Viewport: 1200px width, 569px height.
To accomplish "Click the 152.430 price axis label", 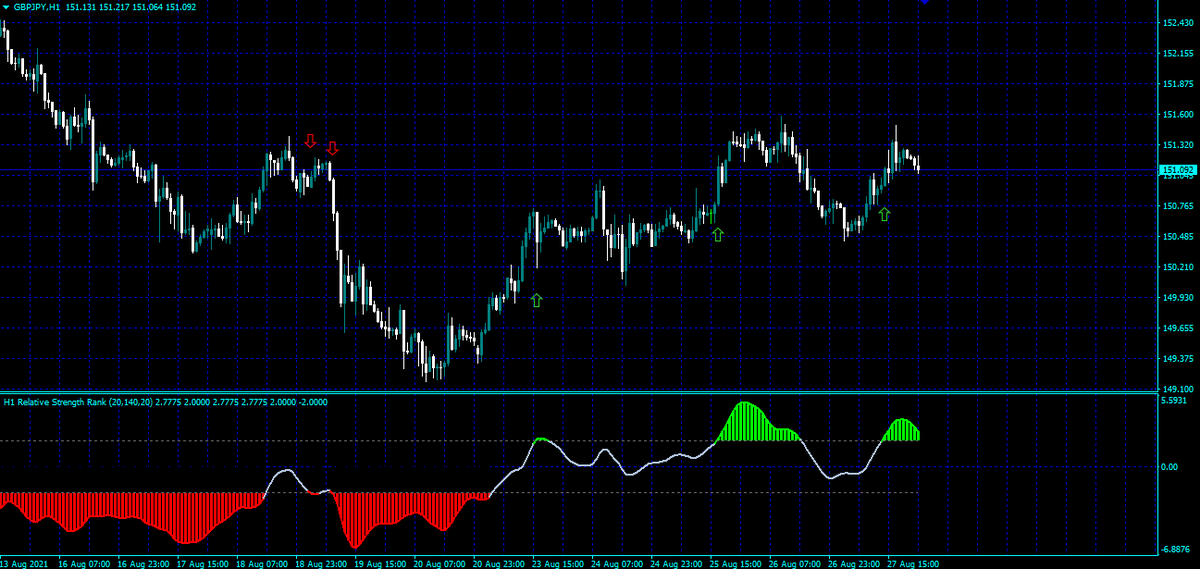I will [1178, 22].
